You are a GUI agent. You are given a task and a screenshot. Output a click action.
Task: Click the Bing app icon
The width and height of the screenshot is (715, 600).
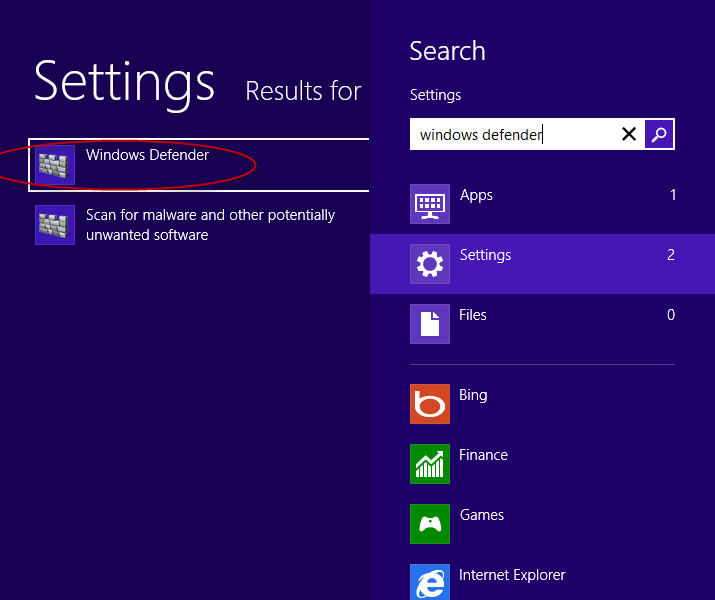tap(430, 404)
